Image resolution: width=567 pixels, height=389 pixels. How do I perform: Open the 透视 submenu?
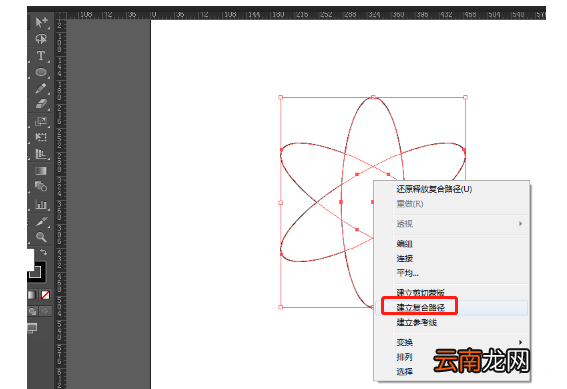(451, 224)
